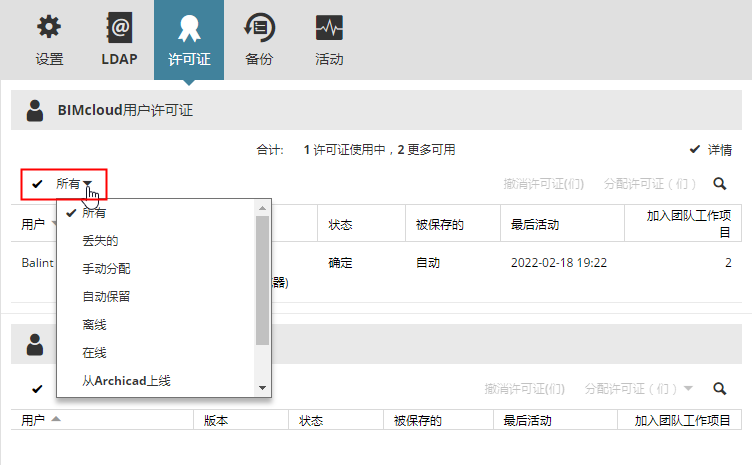The height and width of the screenshot is (465, 752).
Task: Click the 确定 status cell
Action: [340, 263]
